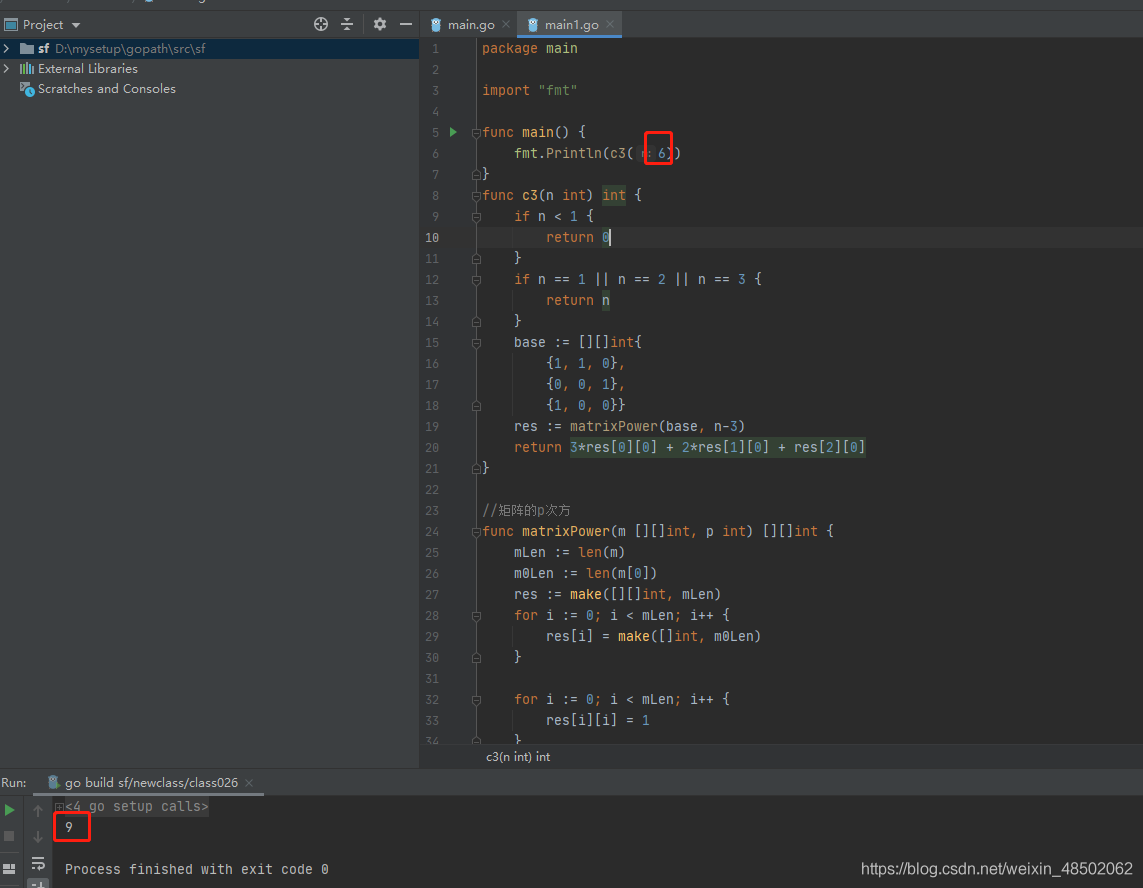
Task: Open Project panel gear settings
Action: [x=380, y=24]
